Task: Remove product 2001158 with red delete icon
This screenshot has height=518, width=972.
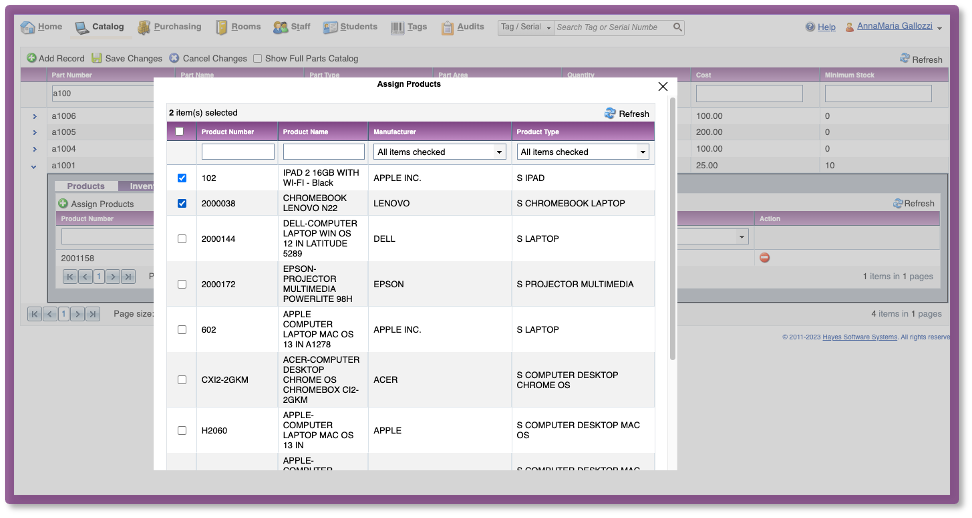Action: point(764,258)
